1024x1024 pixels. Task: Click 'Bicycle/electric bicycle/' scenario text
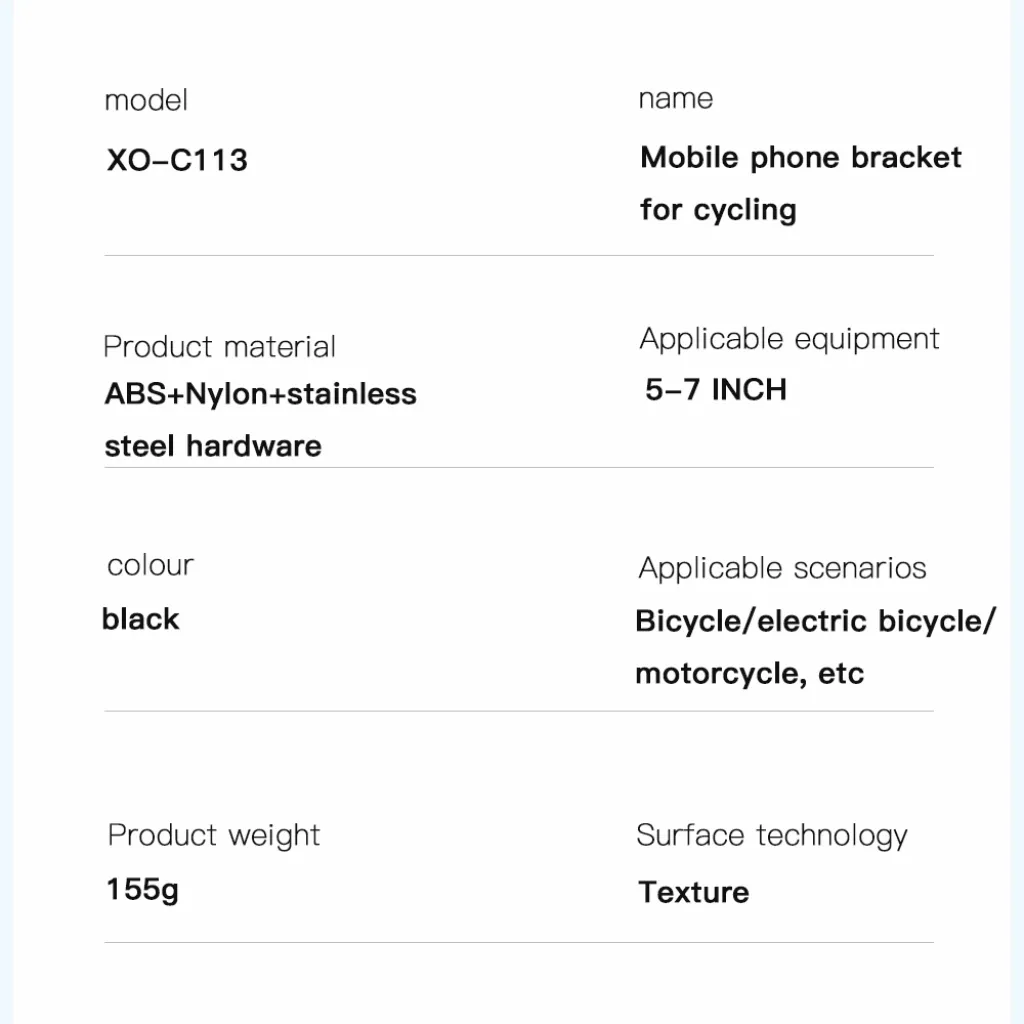(816, 621)
